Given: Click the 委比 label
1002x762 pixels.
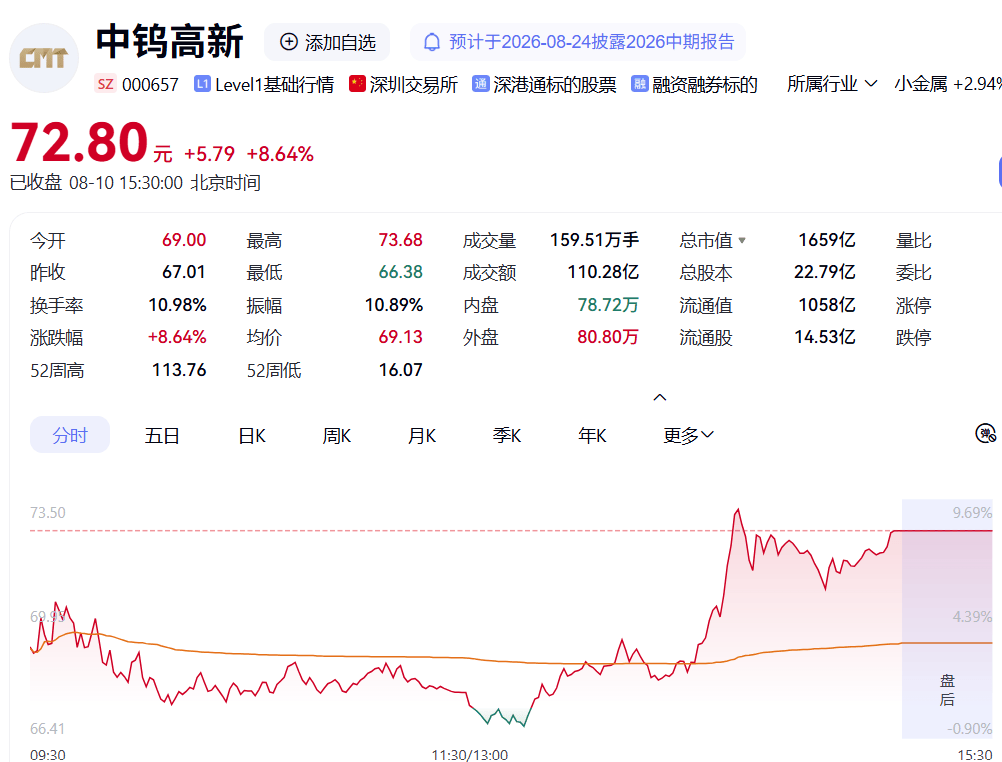Looking at the screenshot, I should point(914,273).
